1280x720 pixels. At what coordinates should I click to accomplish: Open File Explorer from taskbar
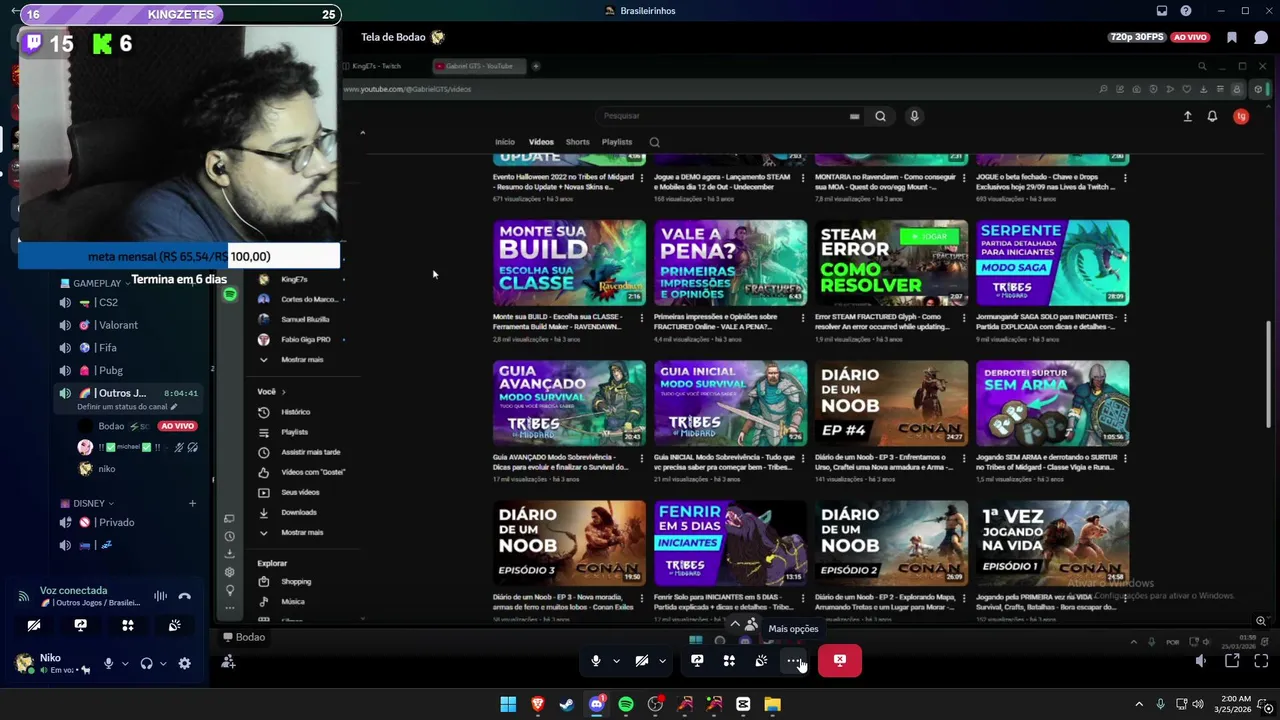click(x=772, y=704)
